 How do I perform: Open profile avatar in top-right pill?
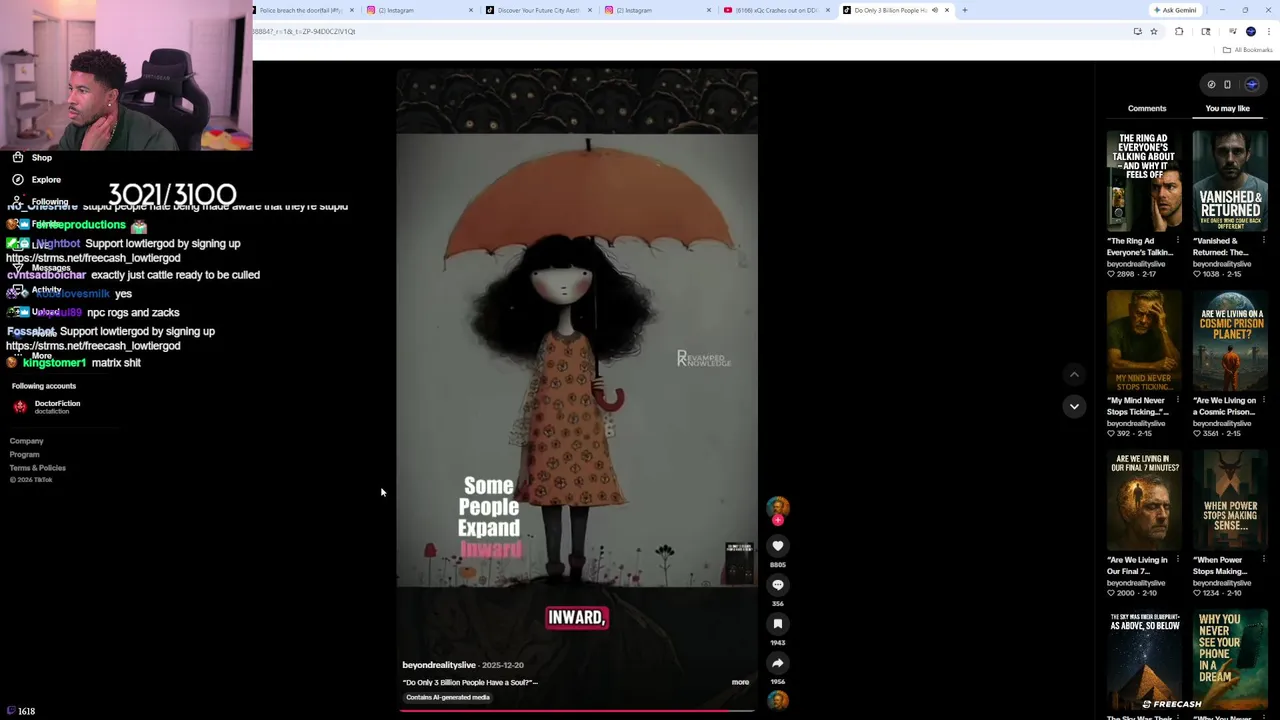click(x=1251, y=85)
